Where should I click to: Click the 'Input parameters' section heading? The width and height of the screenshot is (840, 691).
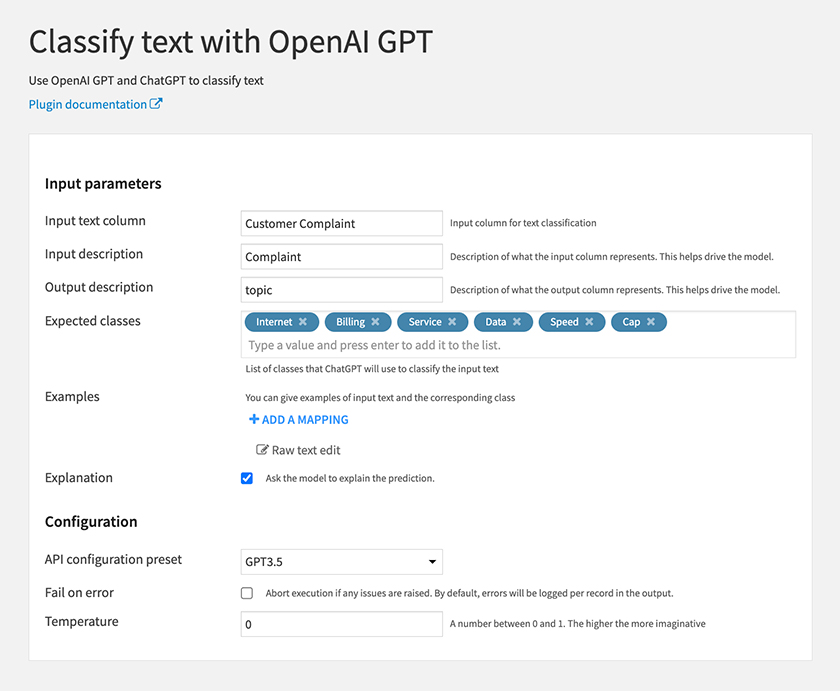(x=103, y=184)
